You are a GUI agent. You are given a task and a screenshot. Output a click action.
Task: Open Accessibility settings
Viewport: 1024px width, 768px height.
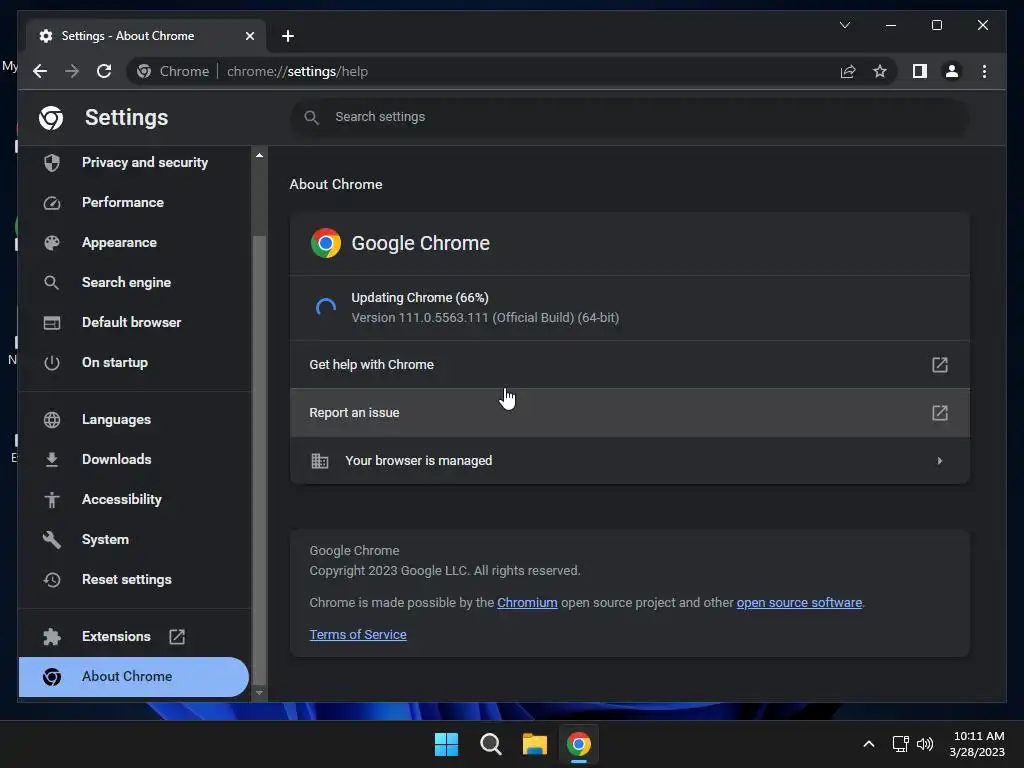(x=121, y=500)
